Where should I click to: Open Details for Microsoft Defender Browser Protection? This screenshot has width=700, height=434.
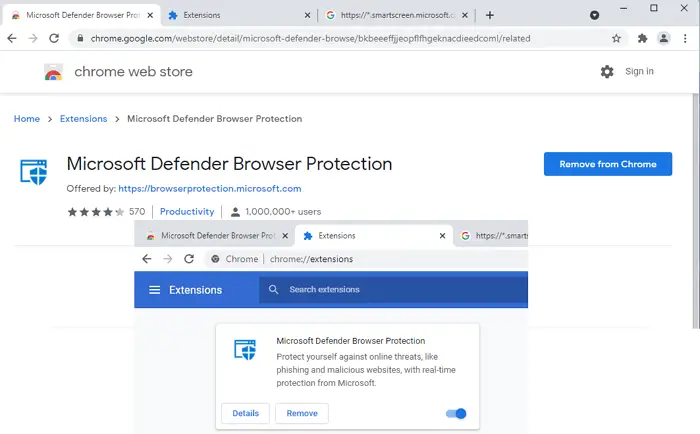pos(246,413)
